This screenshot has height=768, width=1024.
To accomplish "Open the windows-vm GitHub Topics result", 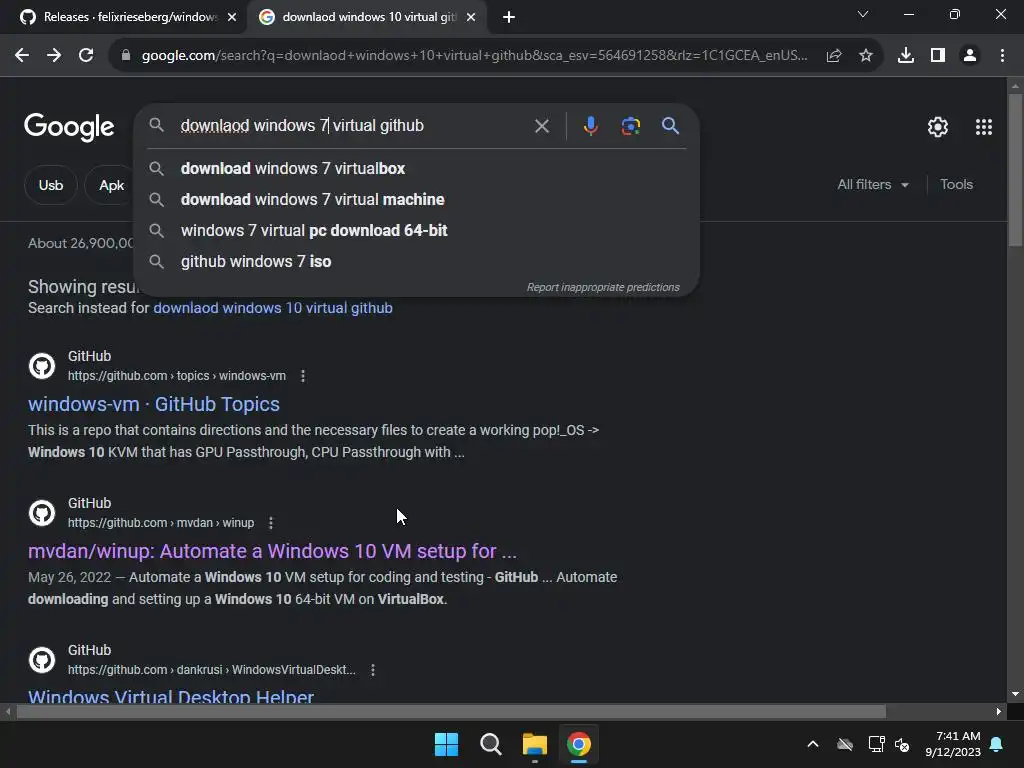I will tap(153, 404).
